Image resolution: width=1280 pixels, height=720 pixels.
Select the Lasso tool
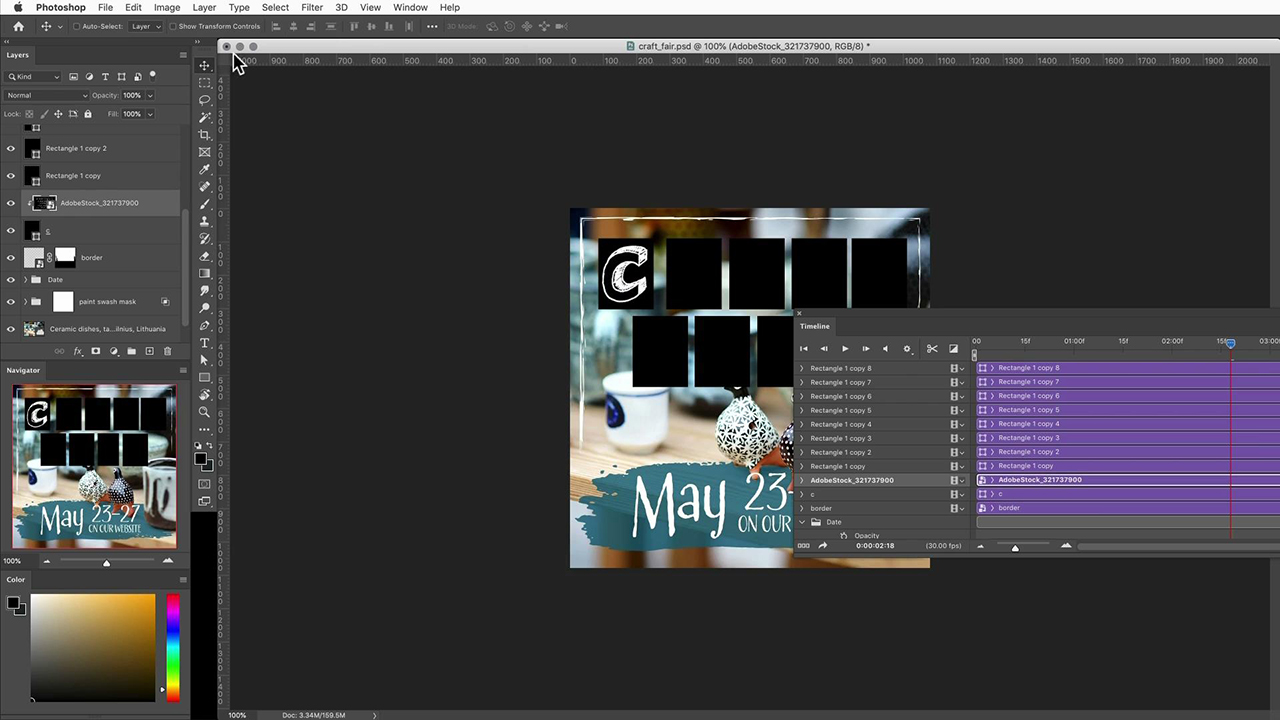pyautogui.click(x=205, y=100)
